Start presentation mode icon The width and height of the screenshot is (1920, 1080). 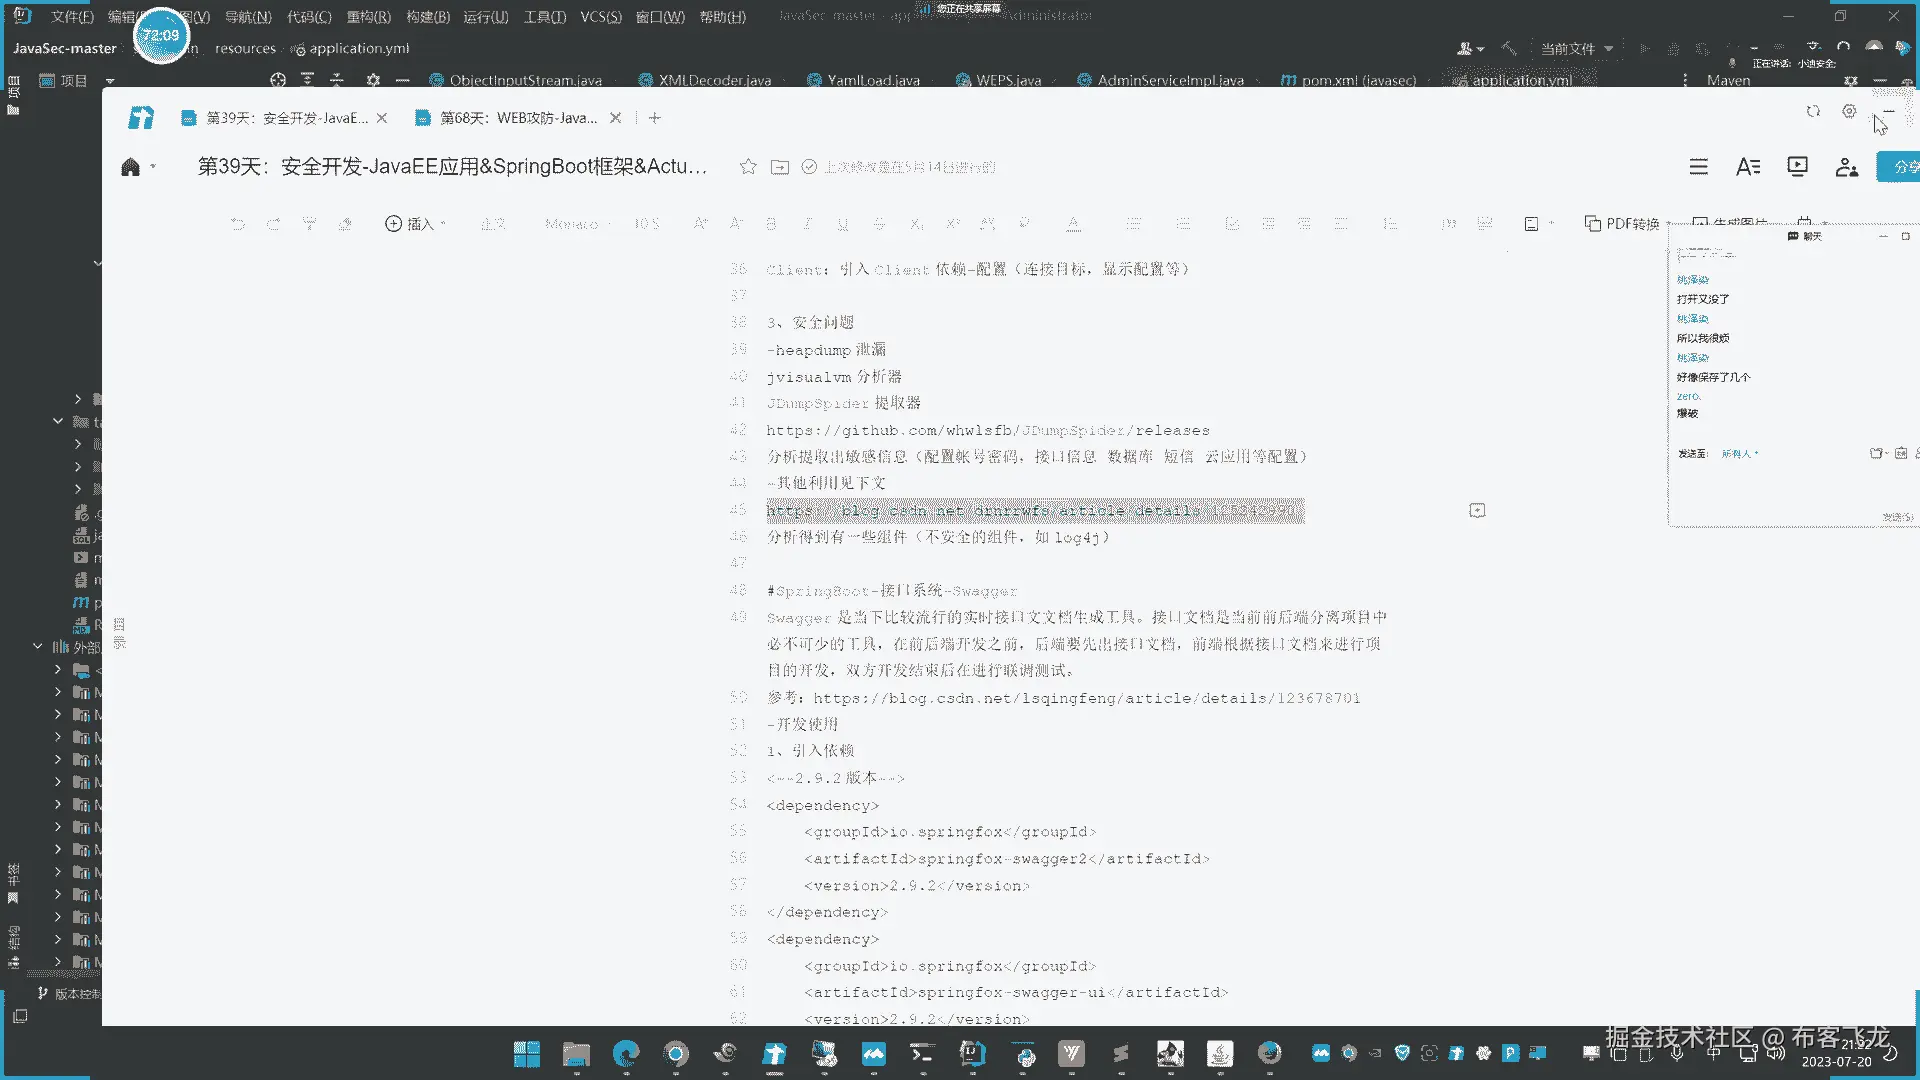(1797, 167)
